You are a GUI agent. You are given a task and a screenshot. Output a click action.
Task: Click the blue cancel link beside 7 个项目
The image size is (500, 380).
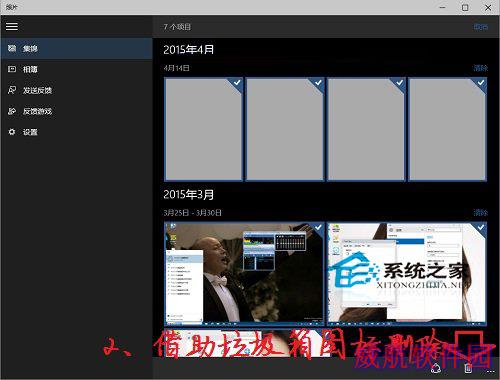tap(481, 27)
